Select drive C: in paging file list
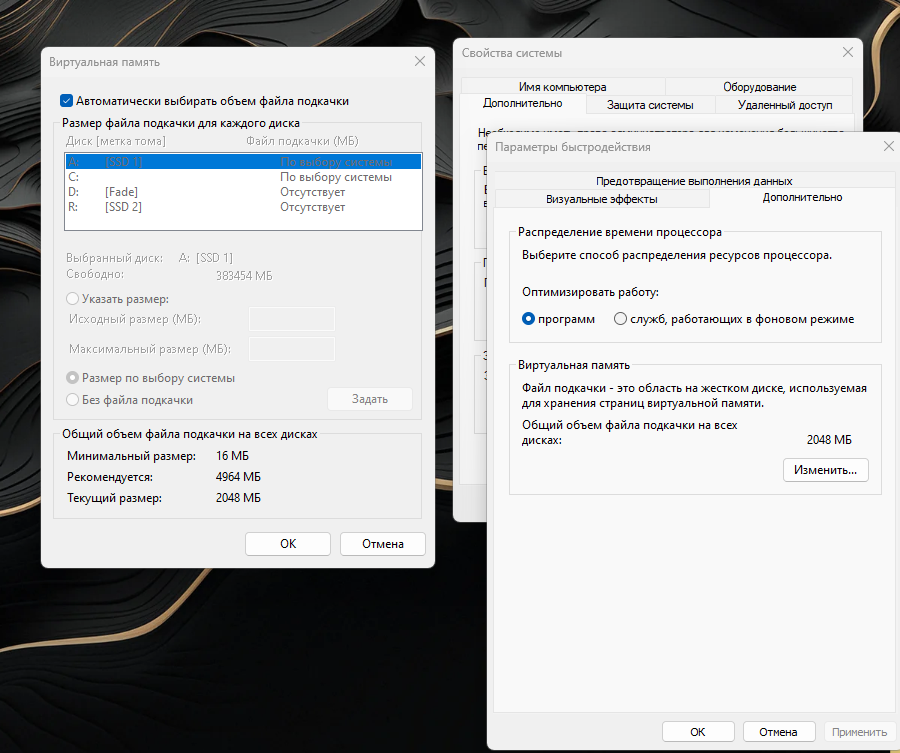 coord(243,177)
